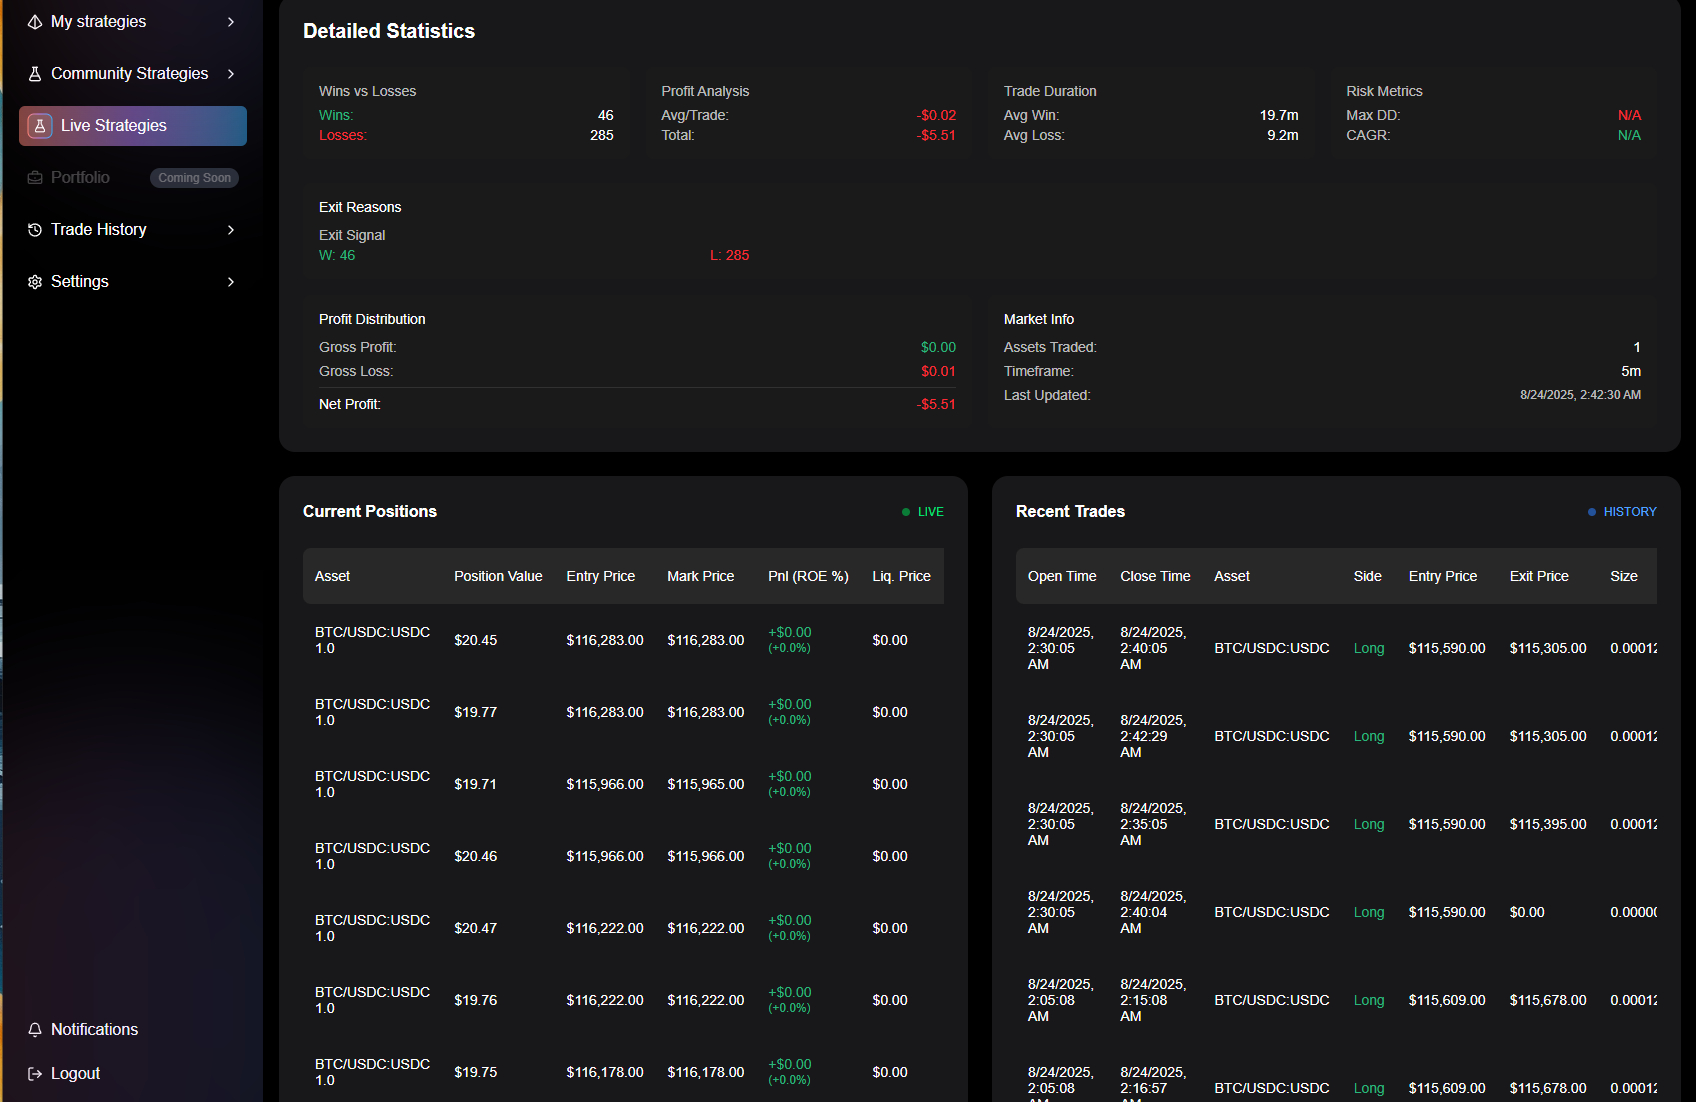Click the HISTORY label in Recent Trades
This screenshot has height=1102, width=1696.
(1629, 512)
